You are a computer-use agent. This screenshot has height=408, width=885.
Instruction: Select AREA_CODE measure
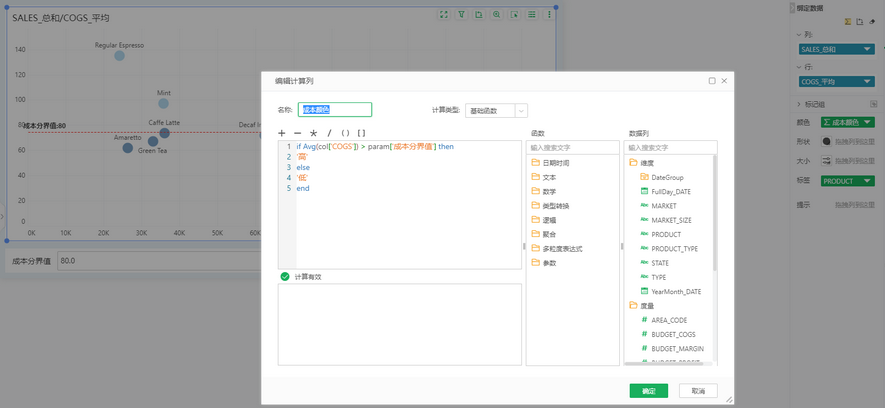pos(669,320)
